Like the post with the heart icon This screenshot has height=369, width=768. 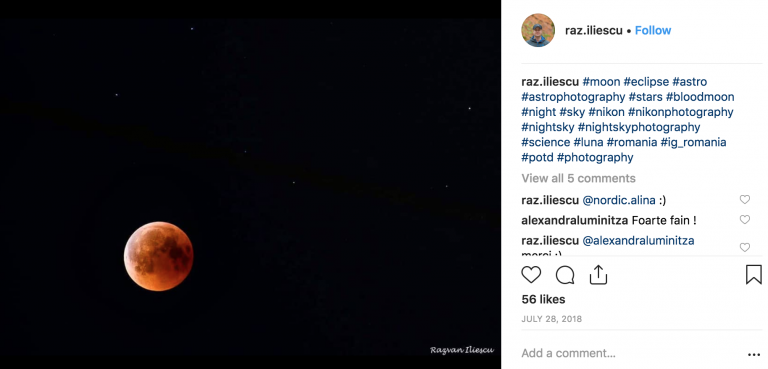[531, 275]
